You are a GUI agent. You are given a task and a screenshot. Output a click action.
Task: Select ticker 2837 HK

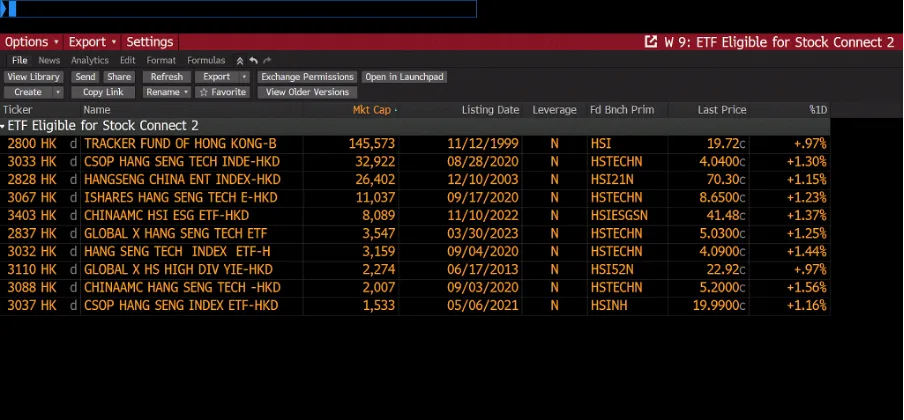pos(32,234)
